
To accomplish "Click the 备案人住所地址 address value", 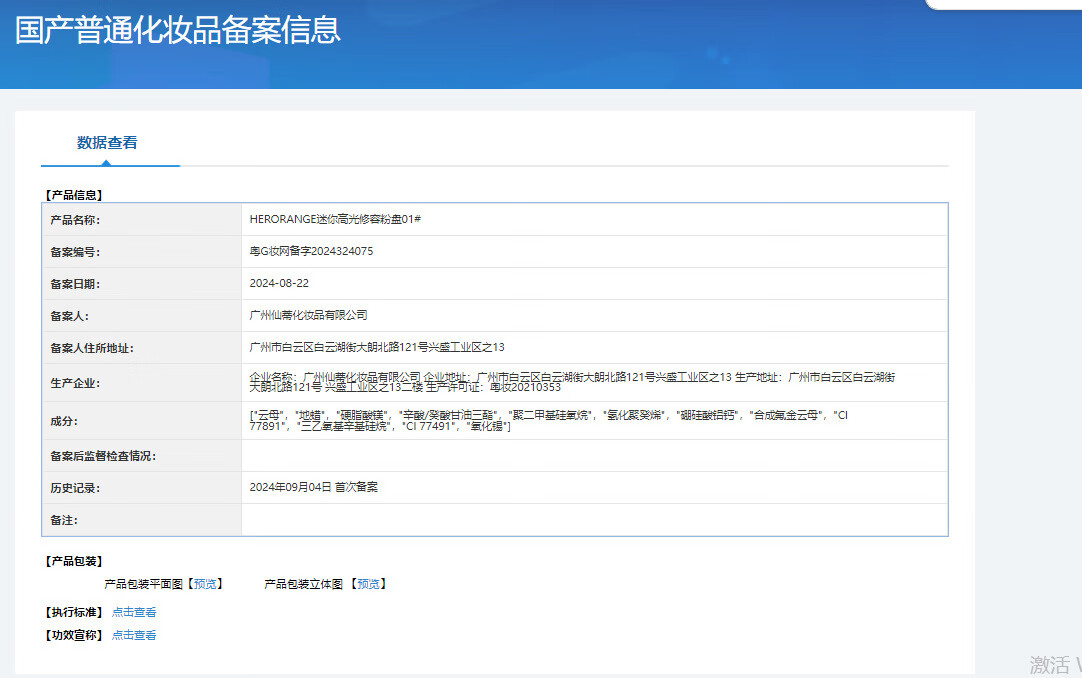I will click(377, 348).
